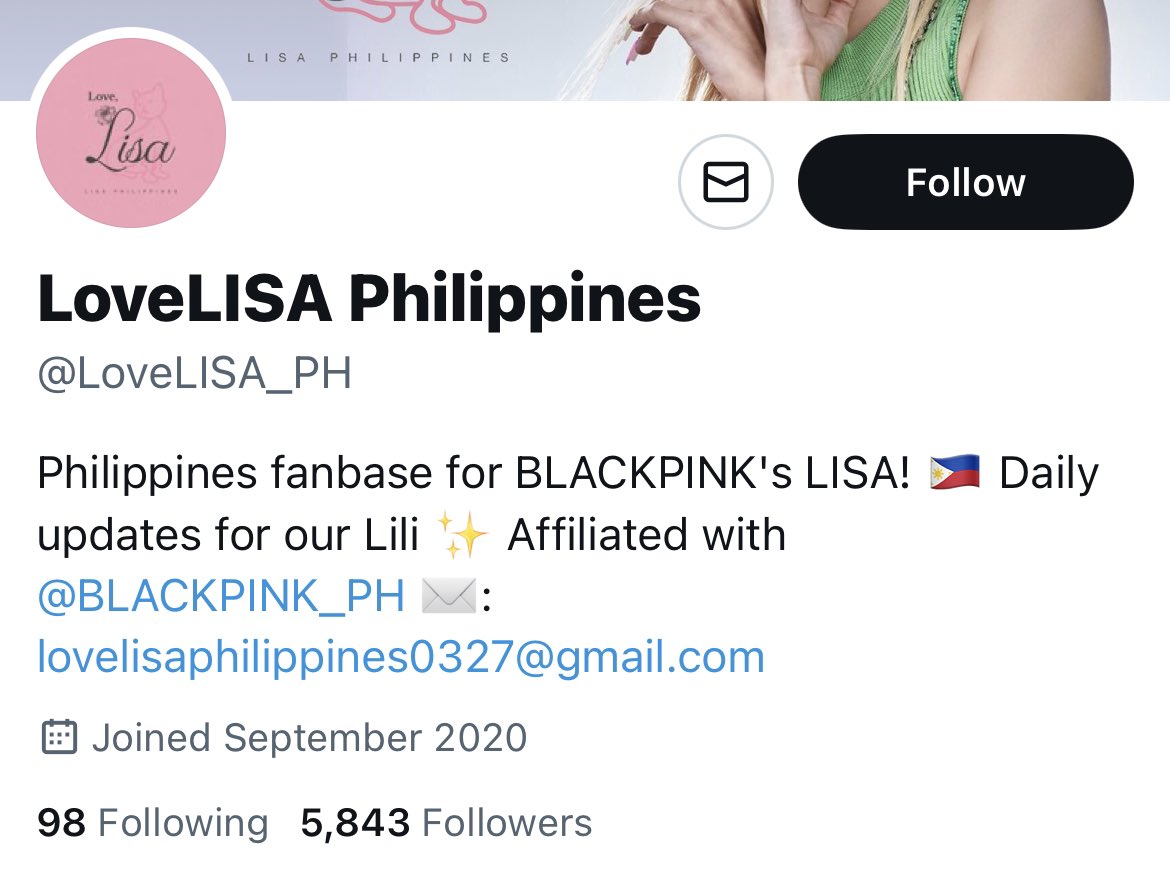
Task: Click the LoveLISA Philippines display name
Action: (x=369, y=299)
